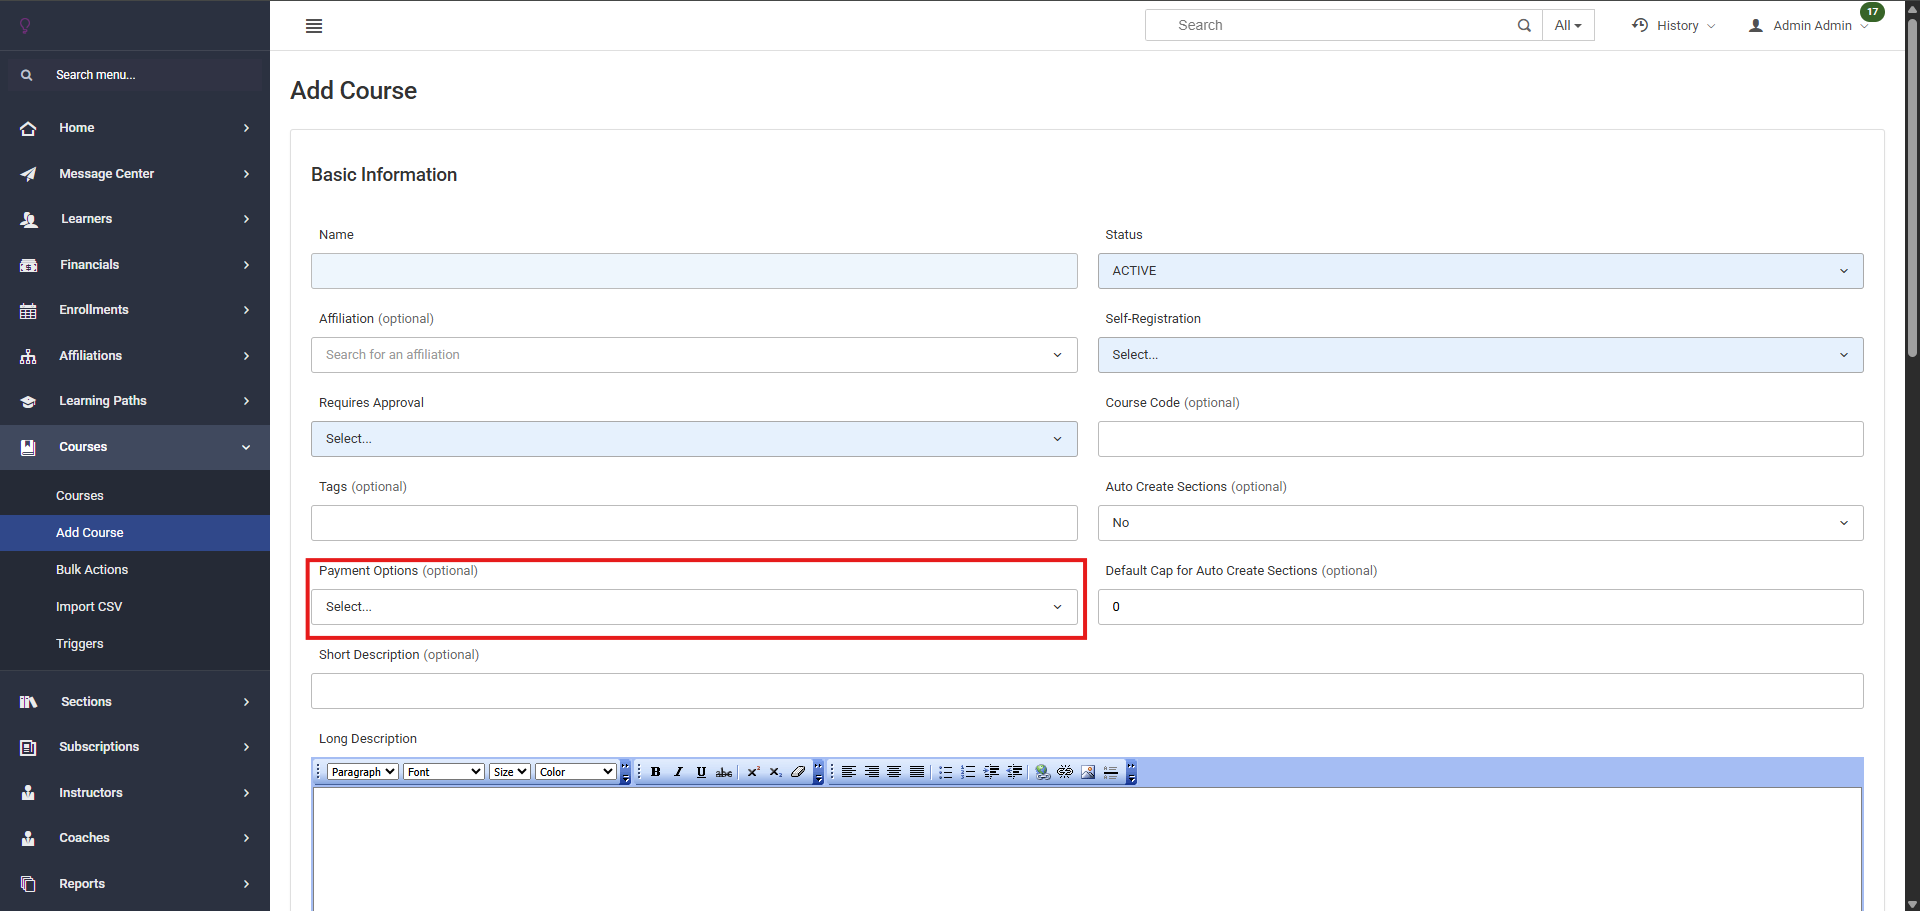Focus the Course Code input field
This screenshot has height=911, width=1920.
(1480, 439)
